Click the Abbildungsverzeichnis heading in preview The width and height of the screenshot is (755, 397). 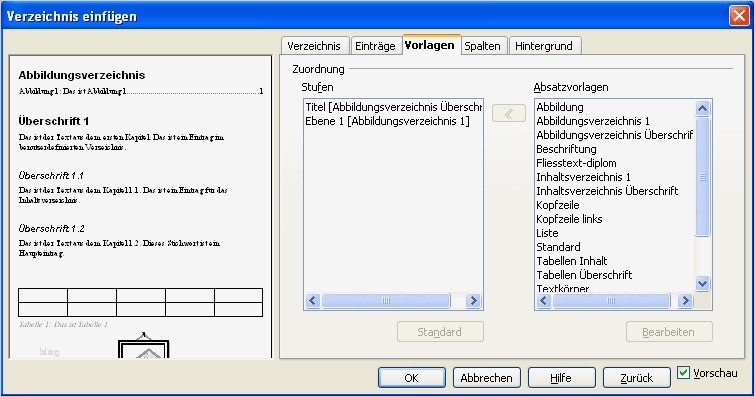tap(82, 75)
